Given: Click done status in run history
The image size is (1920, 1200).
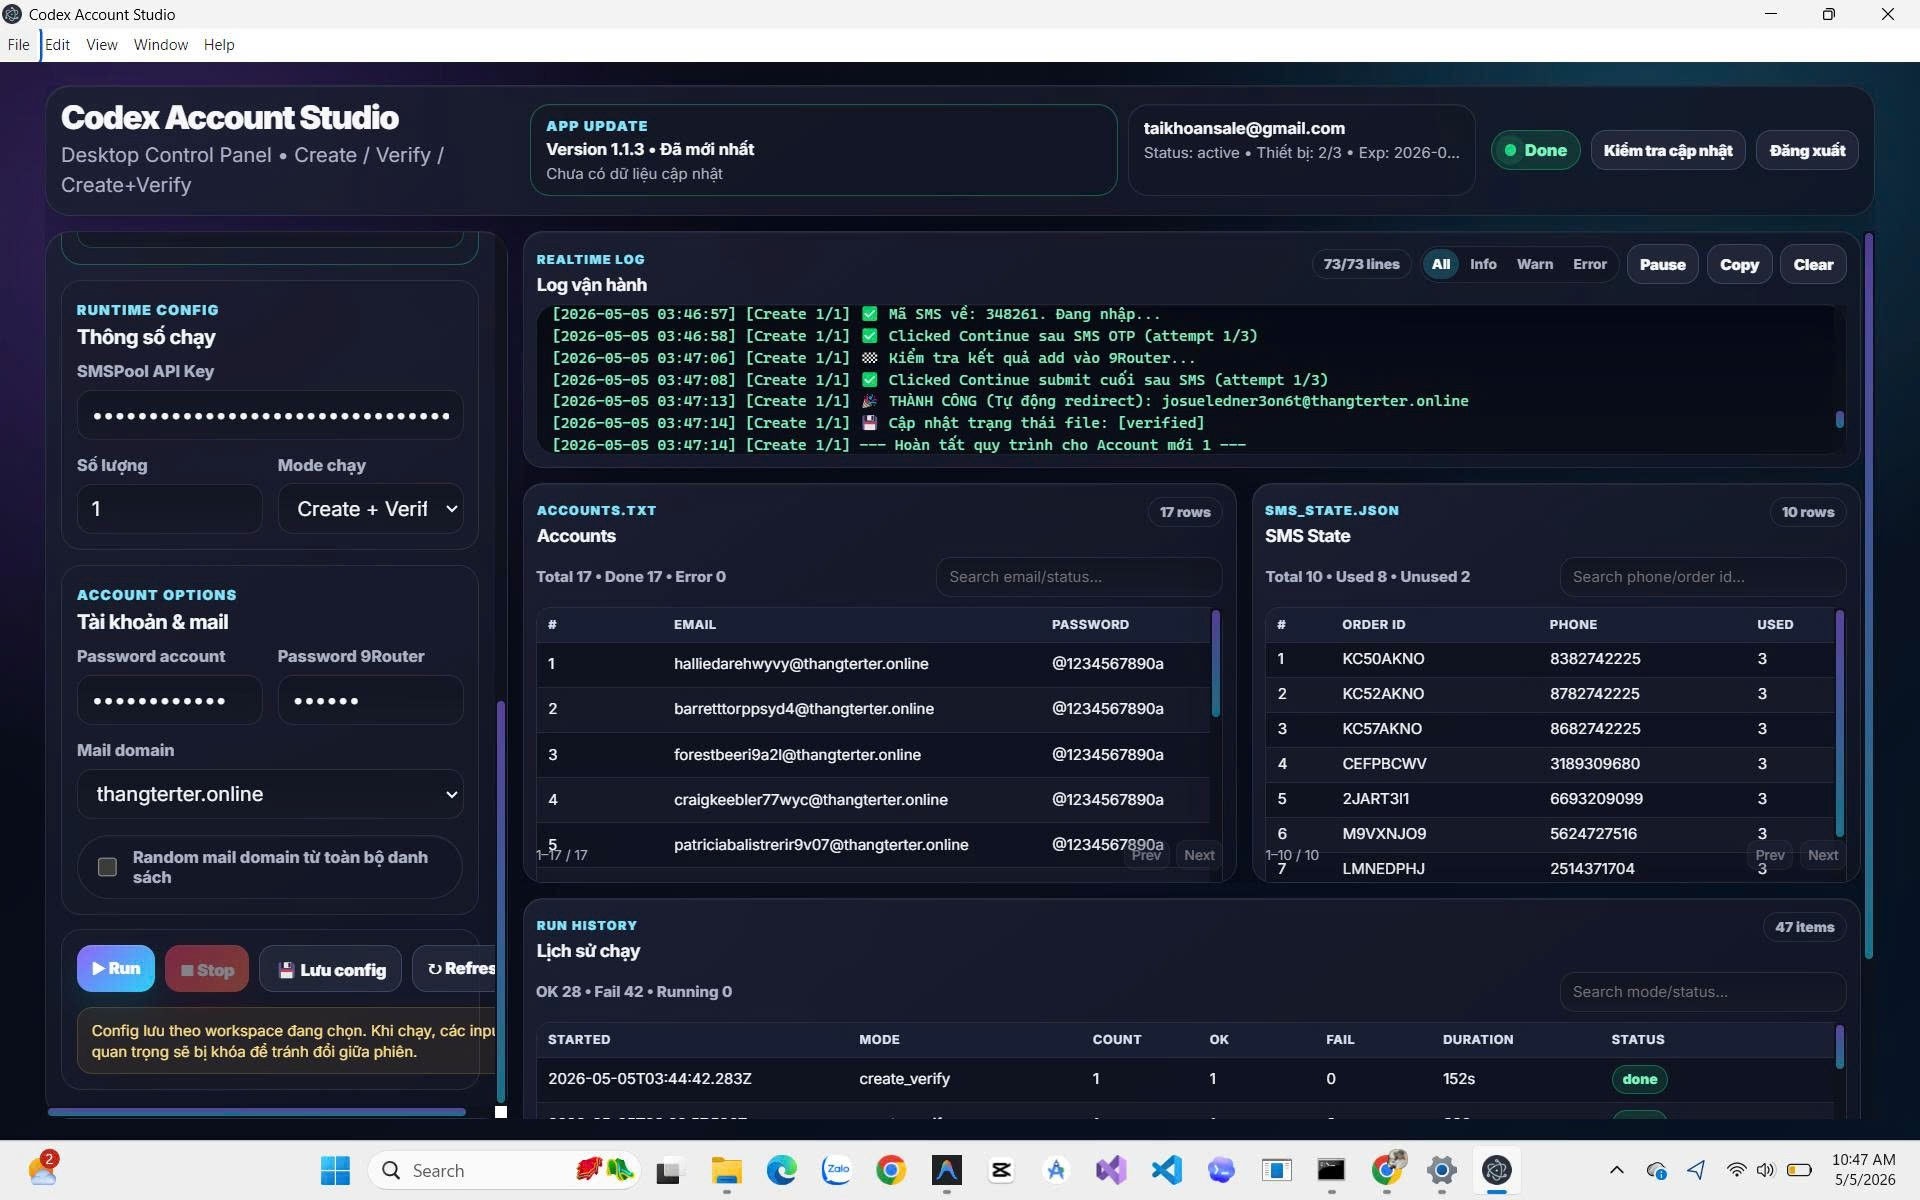Looking at the screenshot, I should (x=1639, y=1079).
